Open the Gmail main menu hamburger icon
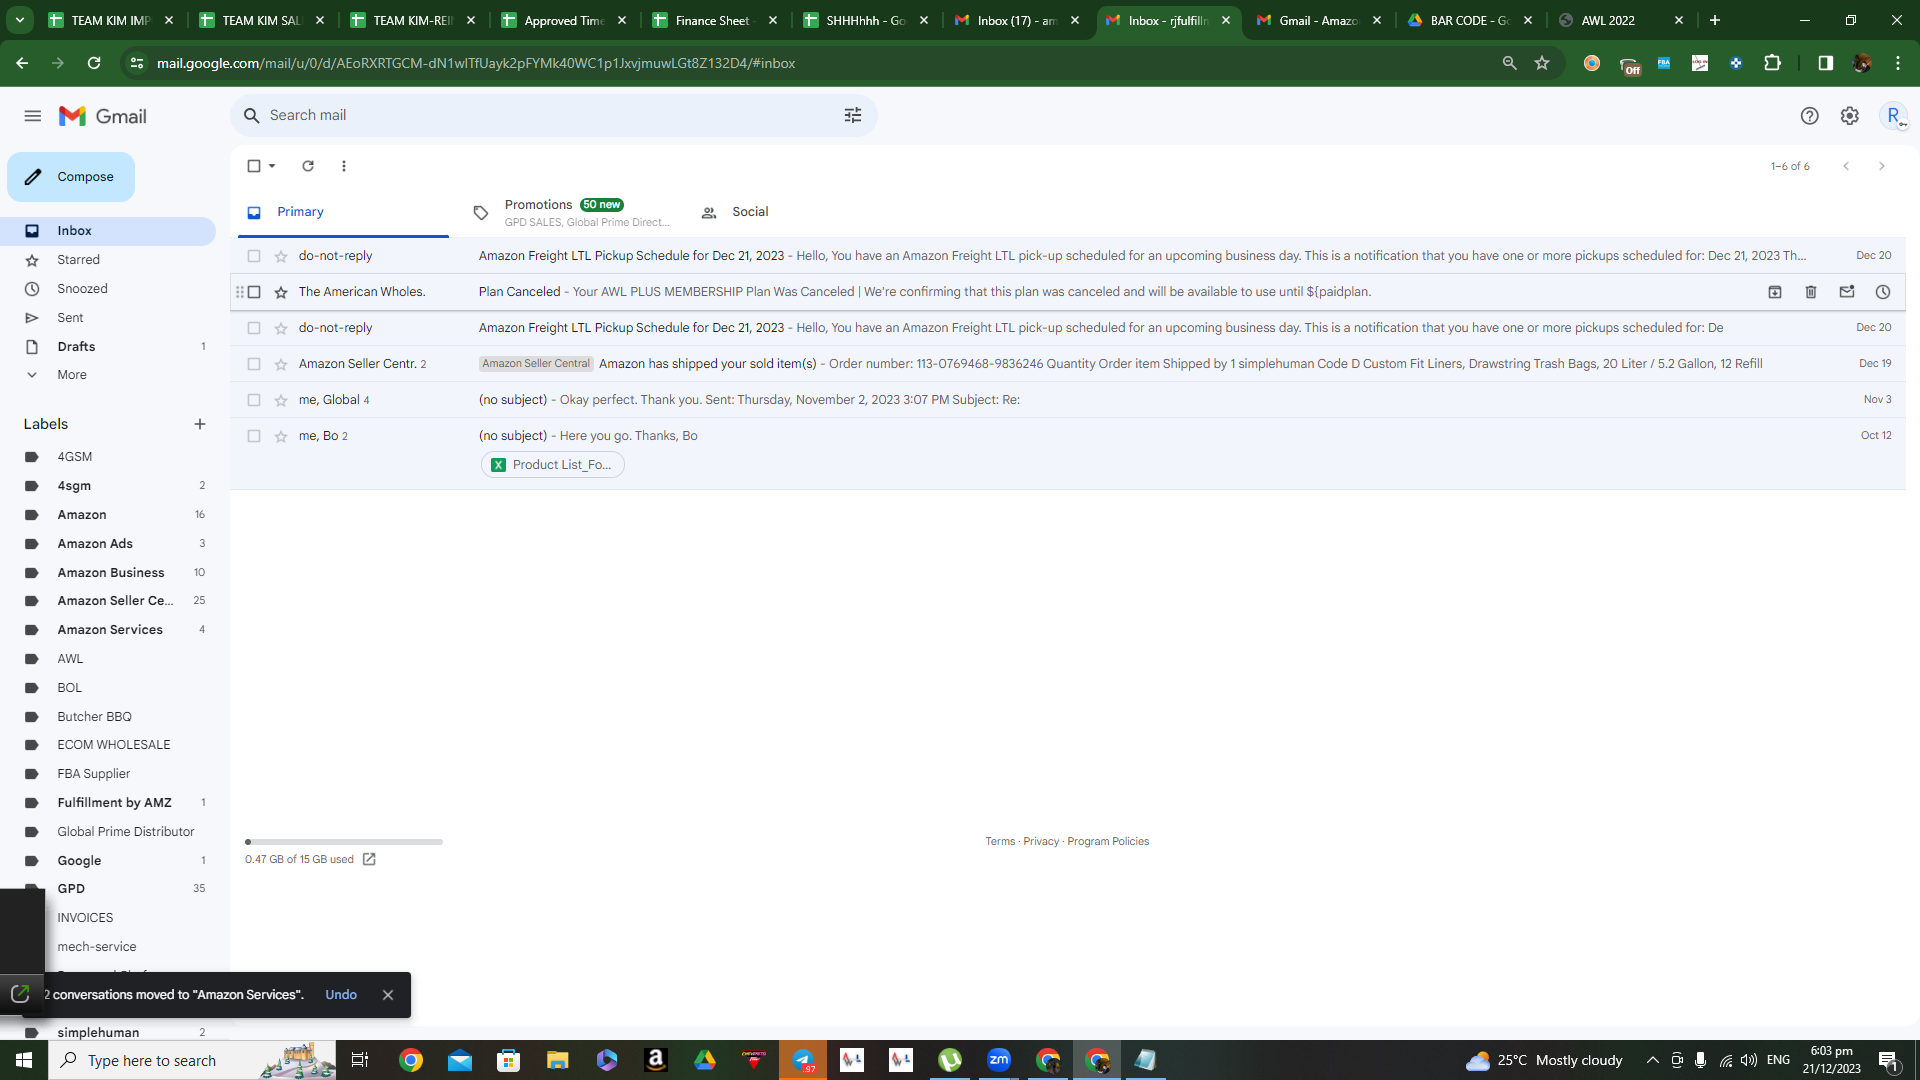Viewport: 1920px width, 1080px height. [x=33, y=116]
